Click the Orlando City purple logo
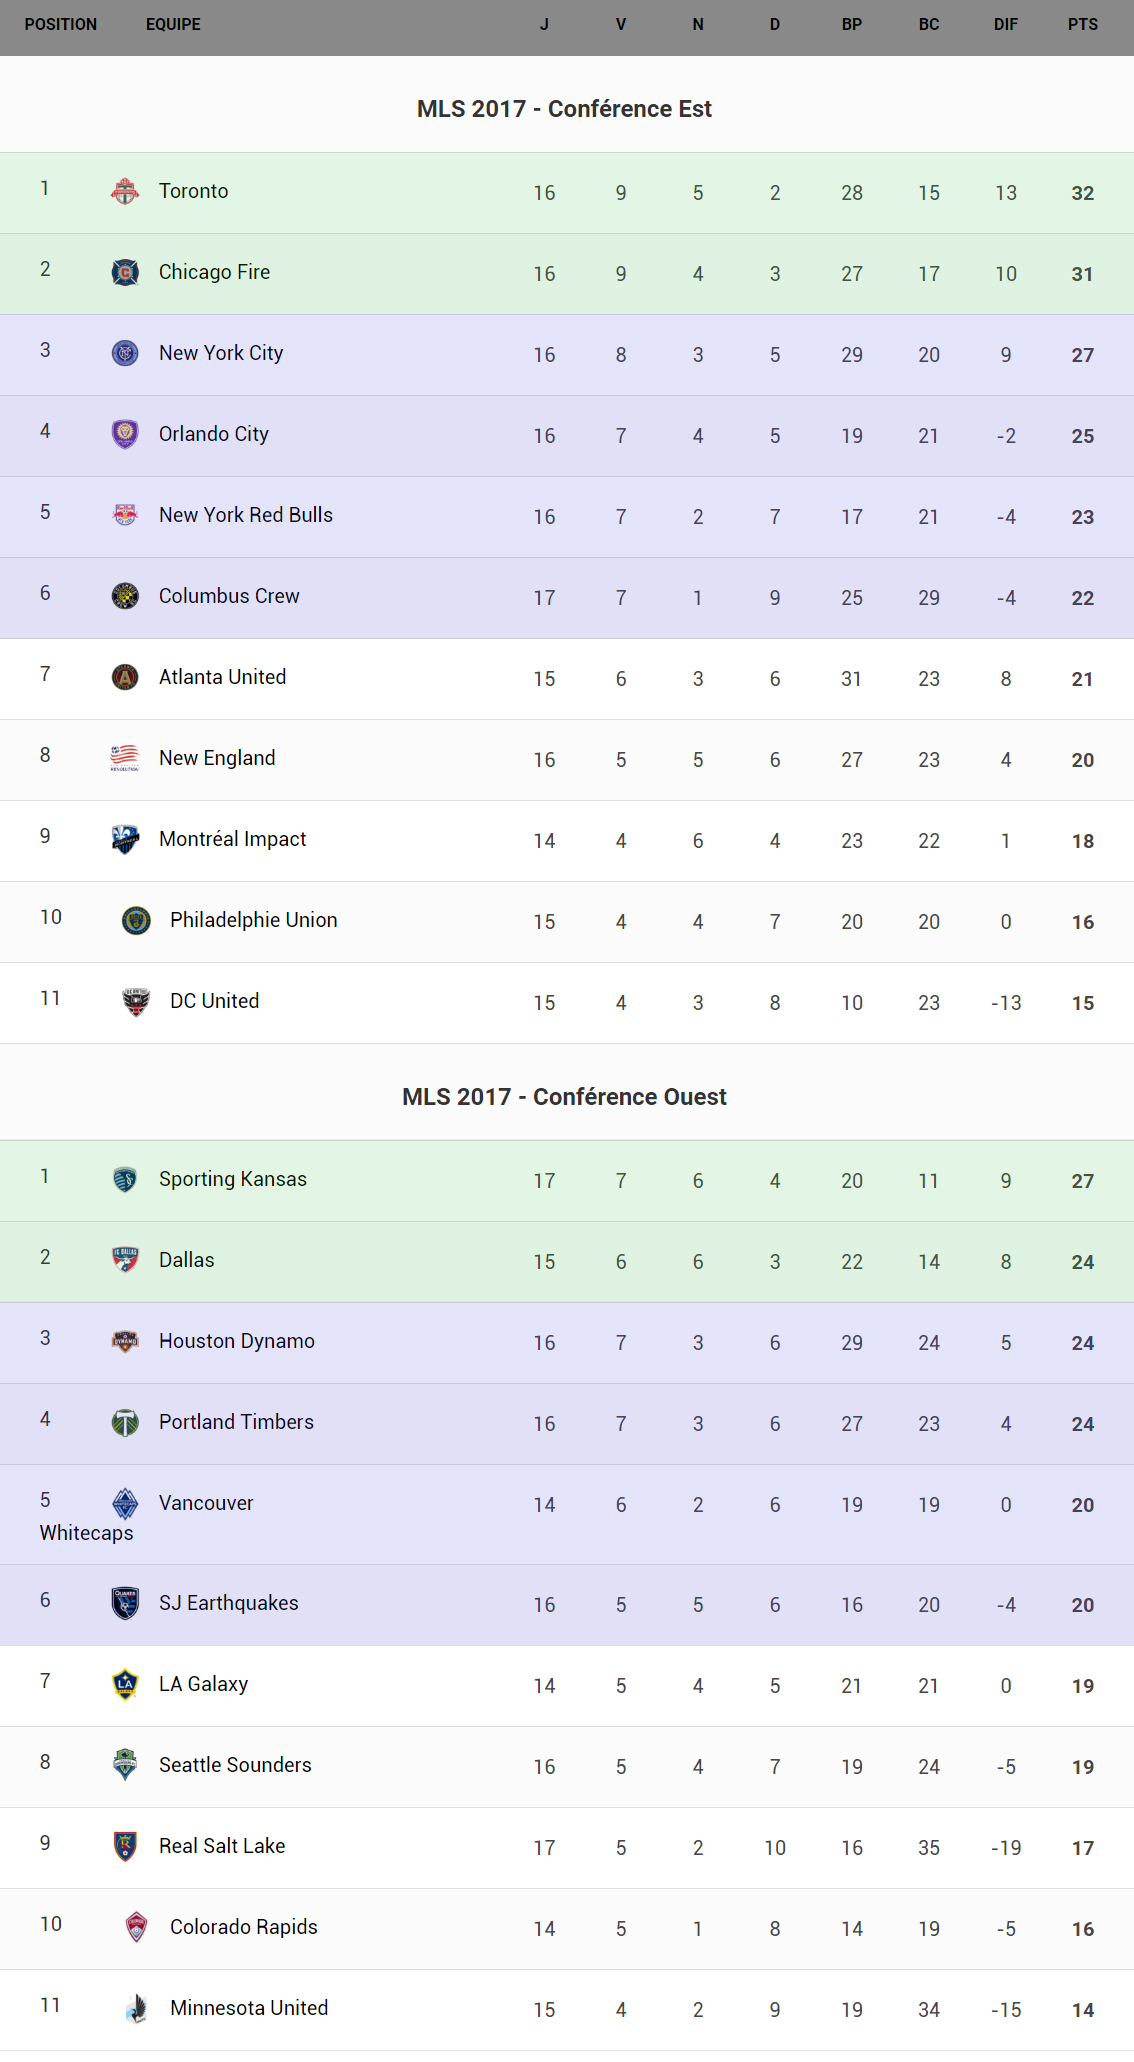 125,434
